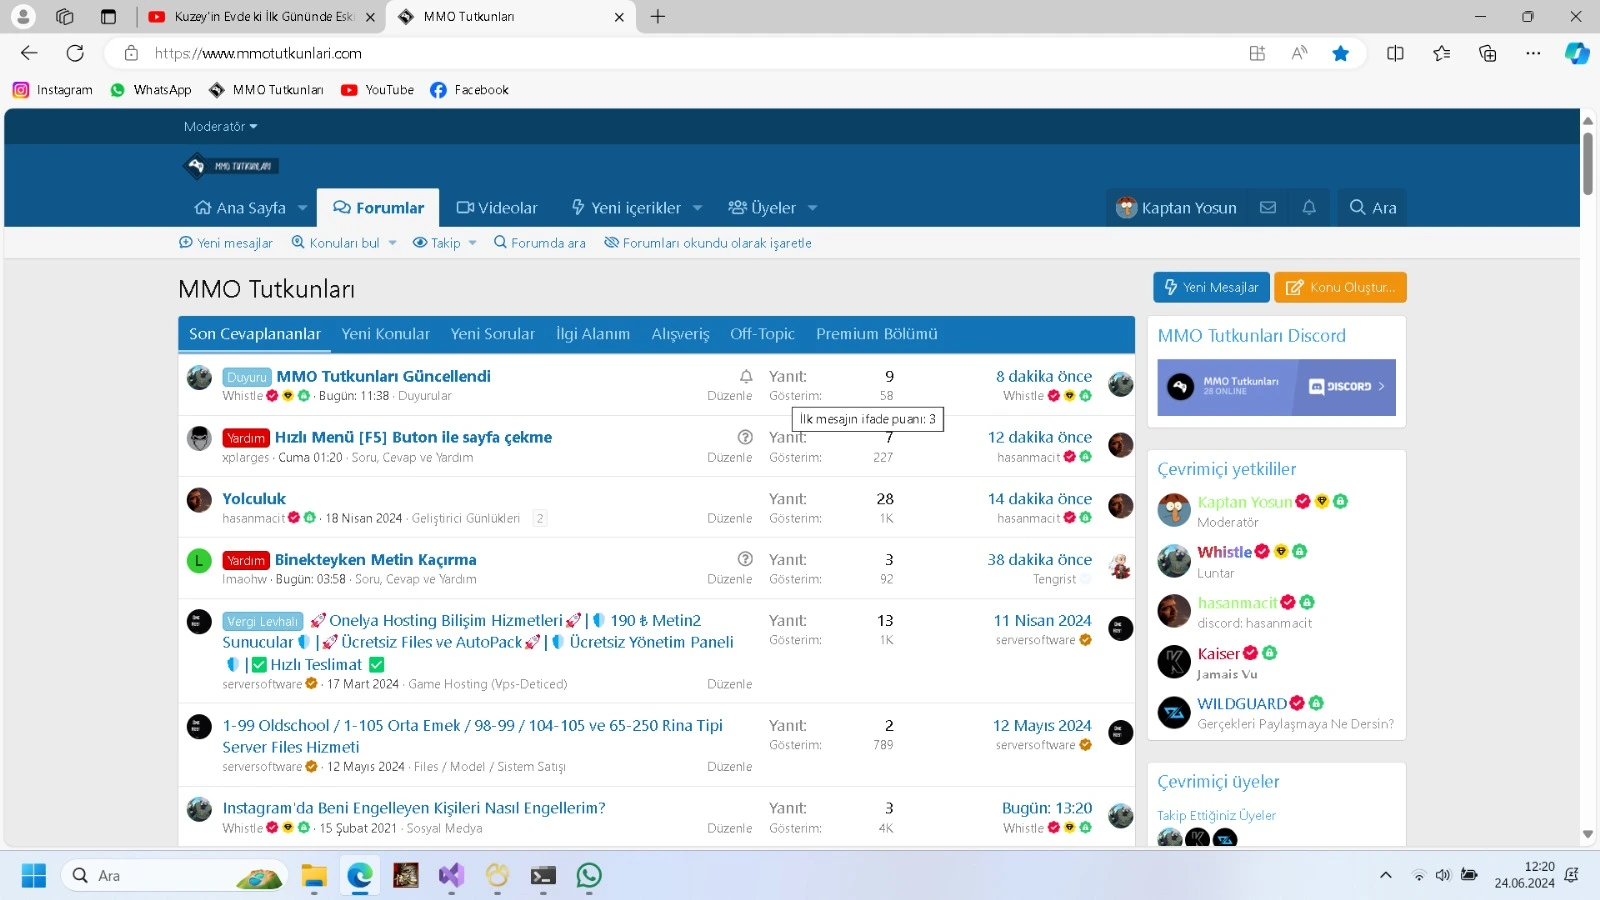
Task: Open browser collections icon
Action: tap(1487, 53)
